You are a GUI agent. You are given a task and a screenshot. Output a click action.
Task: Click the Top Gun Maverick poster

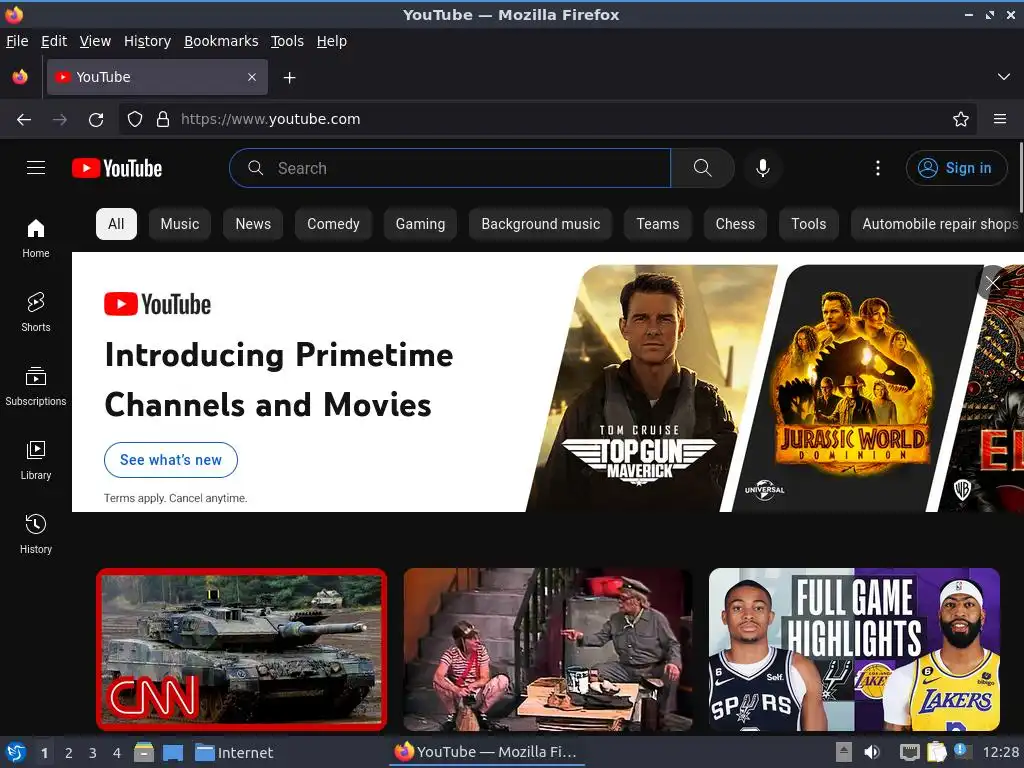click(650, 388)
